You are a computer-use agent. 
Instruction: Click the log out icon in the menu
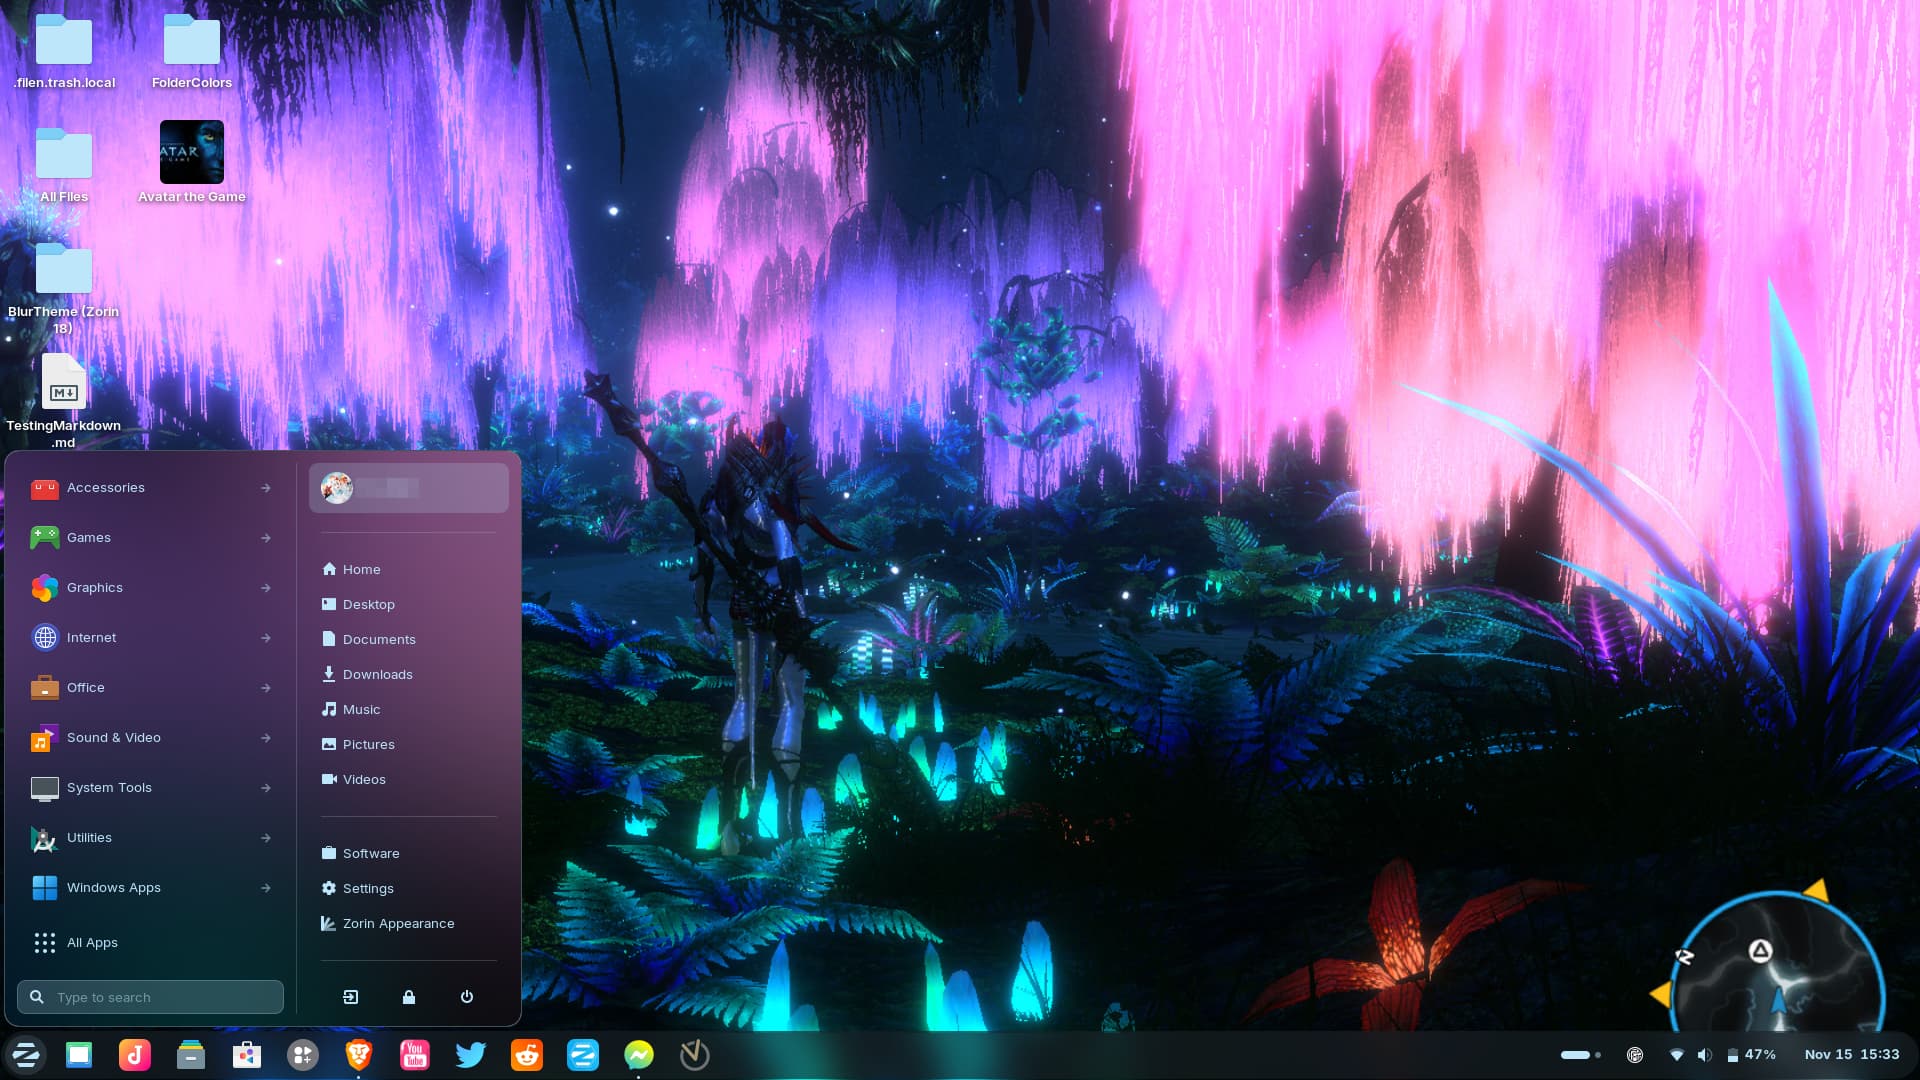click(x=351, y=997)
